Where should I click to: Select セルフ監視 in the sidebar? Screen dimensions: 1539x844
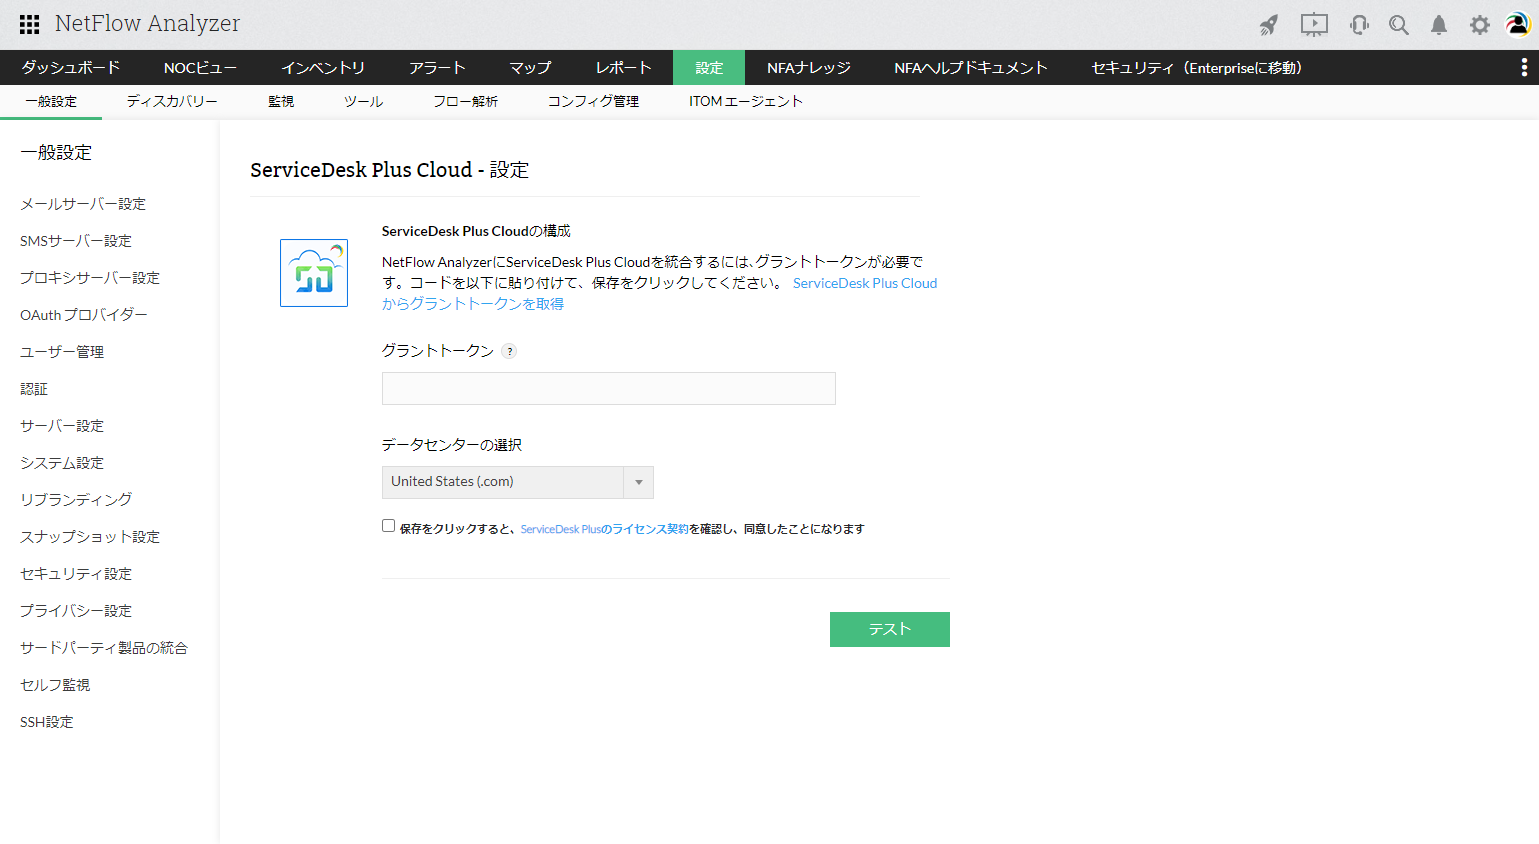[x=55, y=685]
